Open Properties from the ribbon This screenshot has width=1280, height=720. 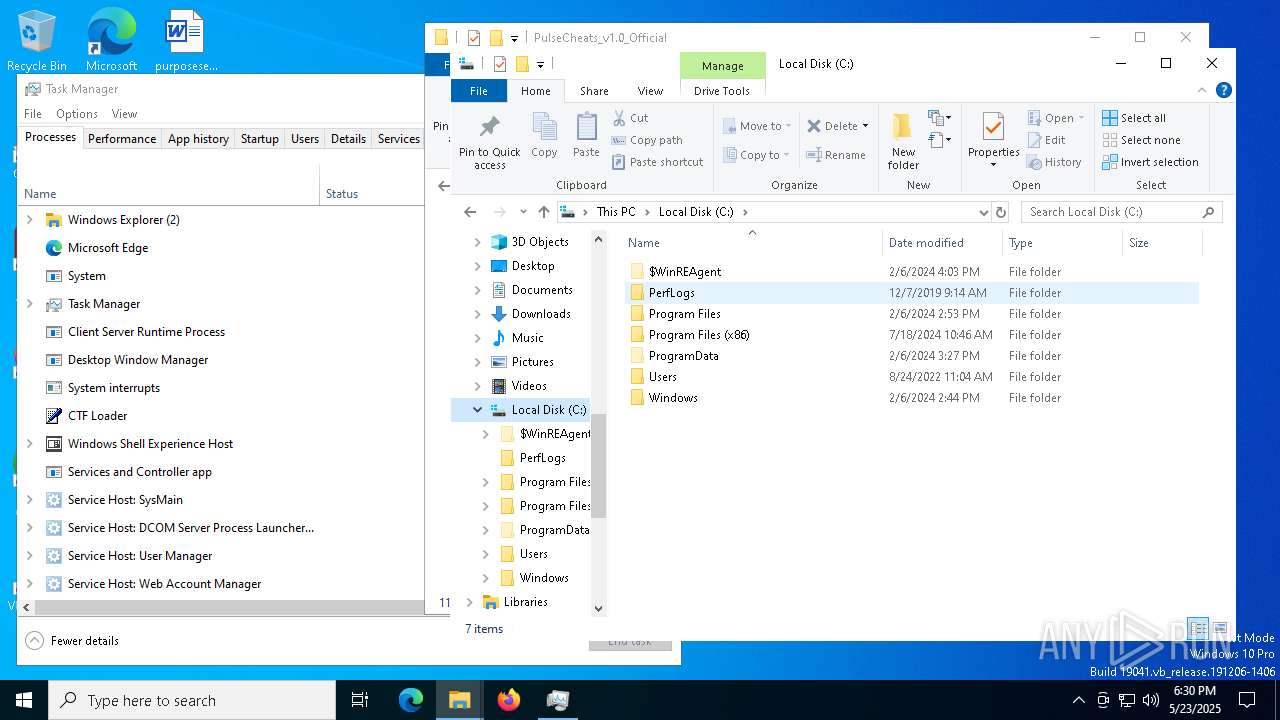[x=993, y=140]
